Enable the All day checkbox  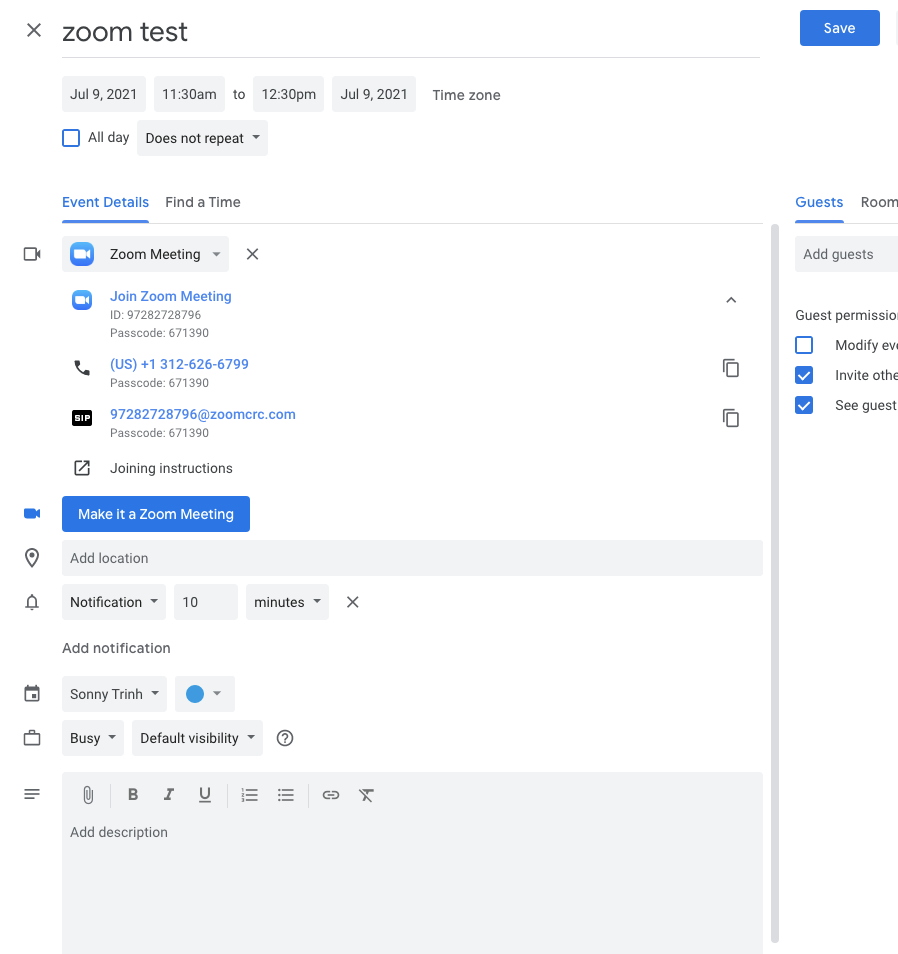pos(71,138)
